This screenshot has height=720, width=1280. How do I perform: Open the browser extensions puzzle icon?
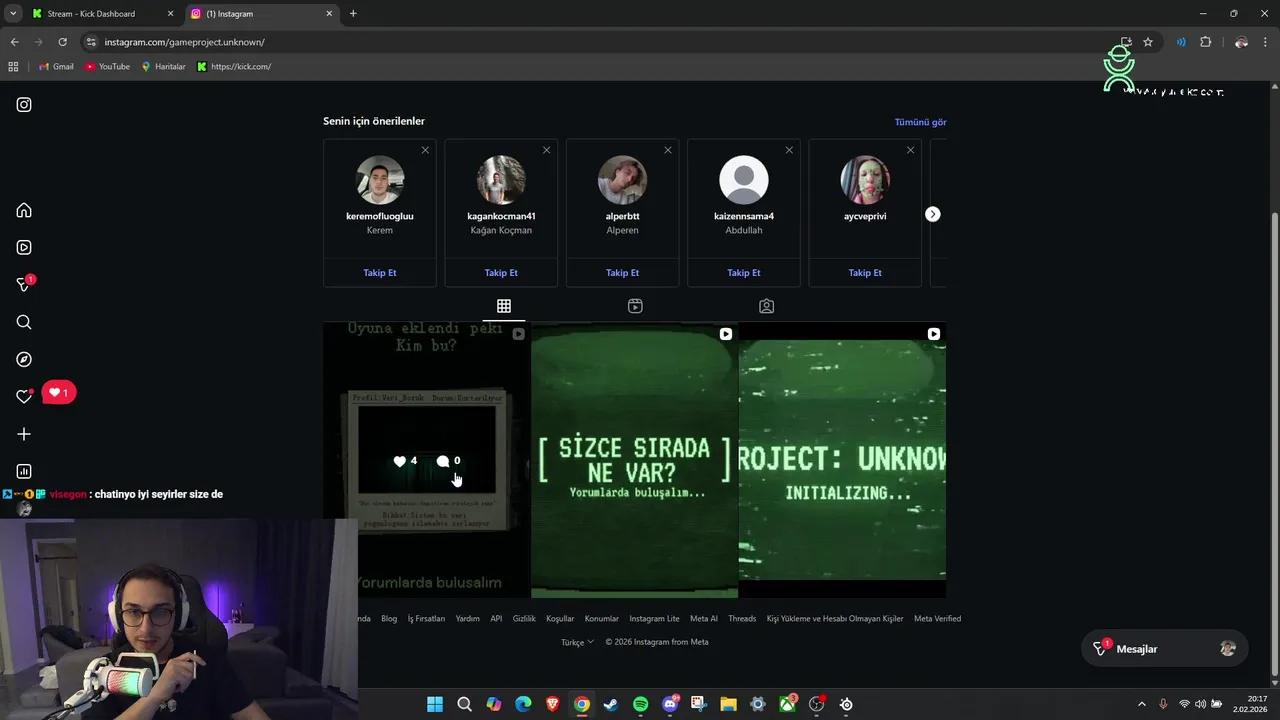1205,42
